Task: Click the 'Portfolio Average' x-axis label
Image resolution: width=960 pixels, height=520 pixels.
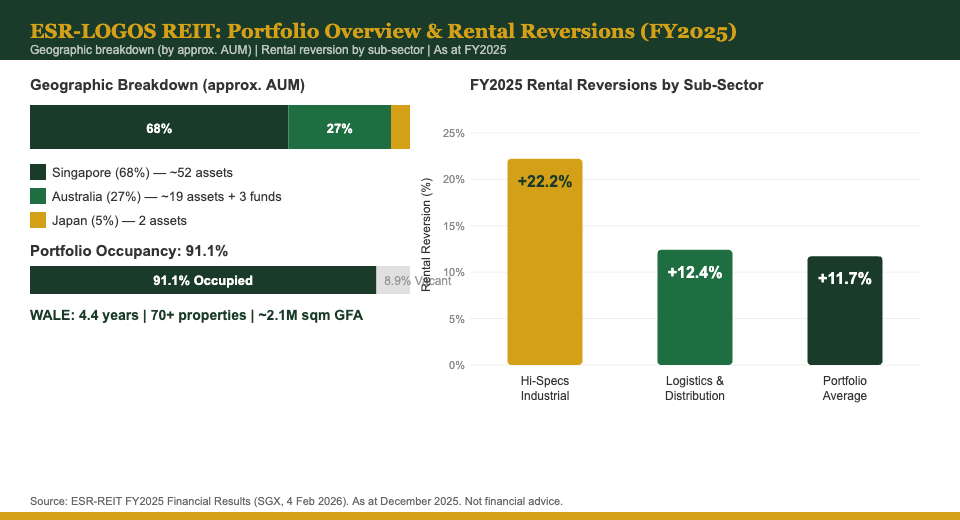Action: [x=845, y=388]
